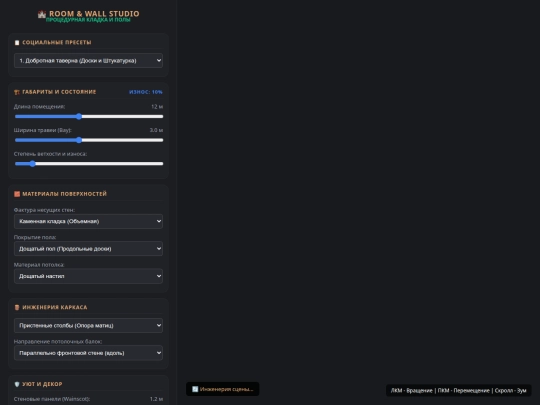Click the Фактура несущих стен label
Viewport: 540px width, 405px height.
[44, 210]
